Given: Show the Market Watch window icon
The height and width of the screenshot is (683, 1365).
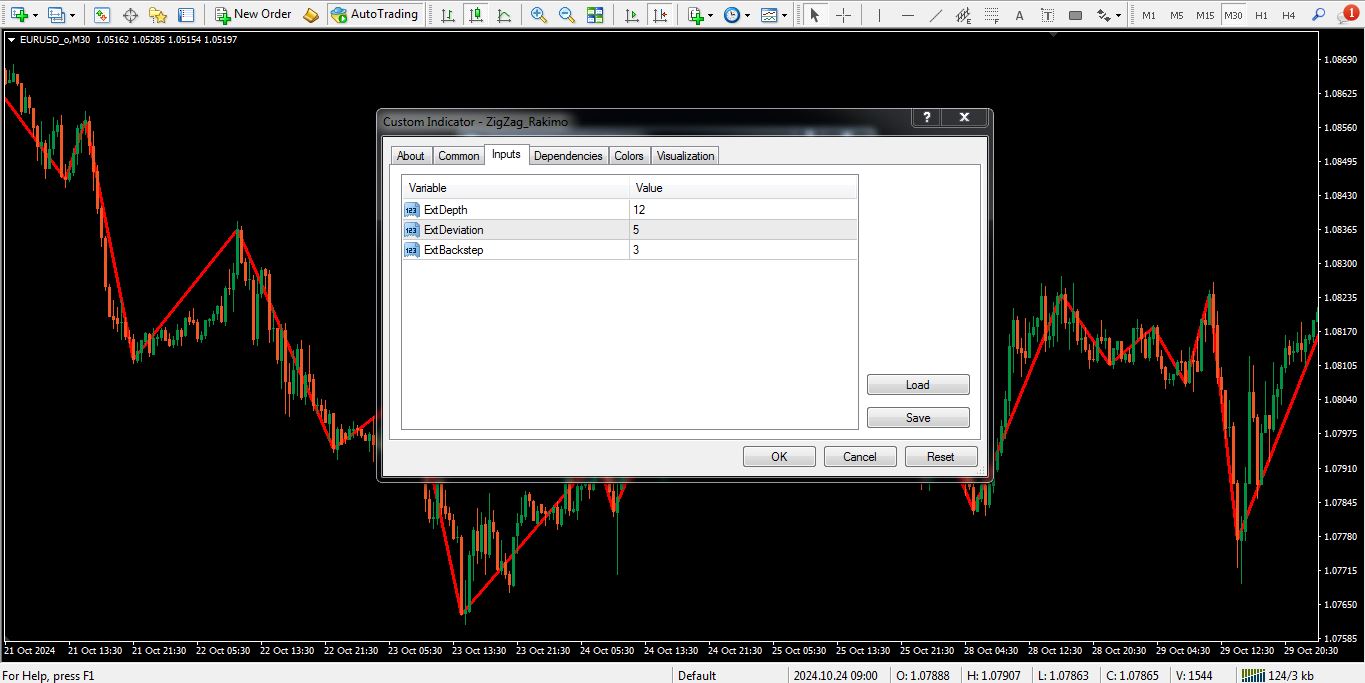Looking at the screenshot, I should click(102, 15).
